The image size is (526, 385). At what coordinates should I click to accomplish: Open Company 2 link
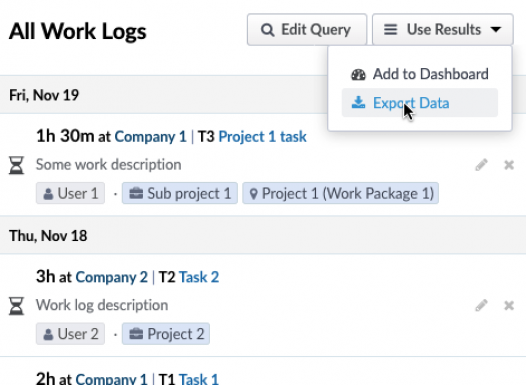tap(111, 277)
